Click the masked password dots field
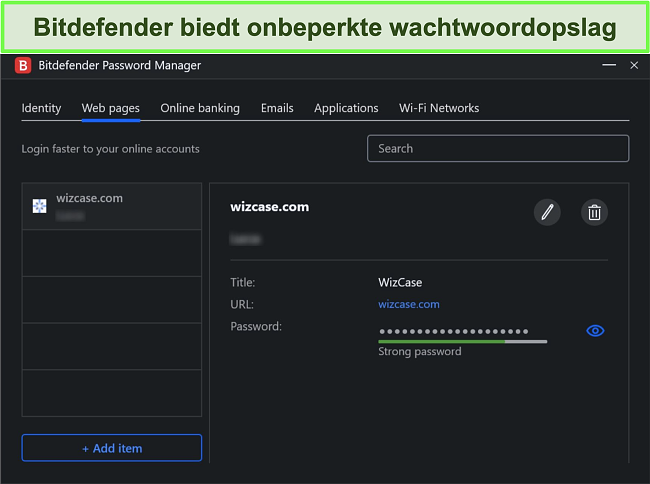Screen dimensions: 650x484 [454, 332]
